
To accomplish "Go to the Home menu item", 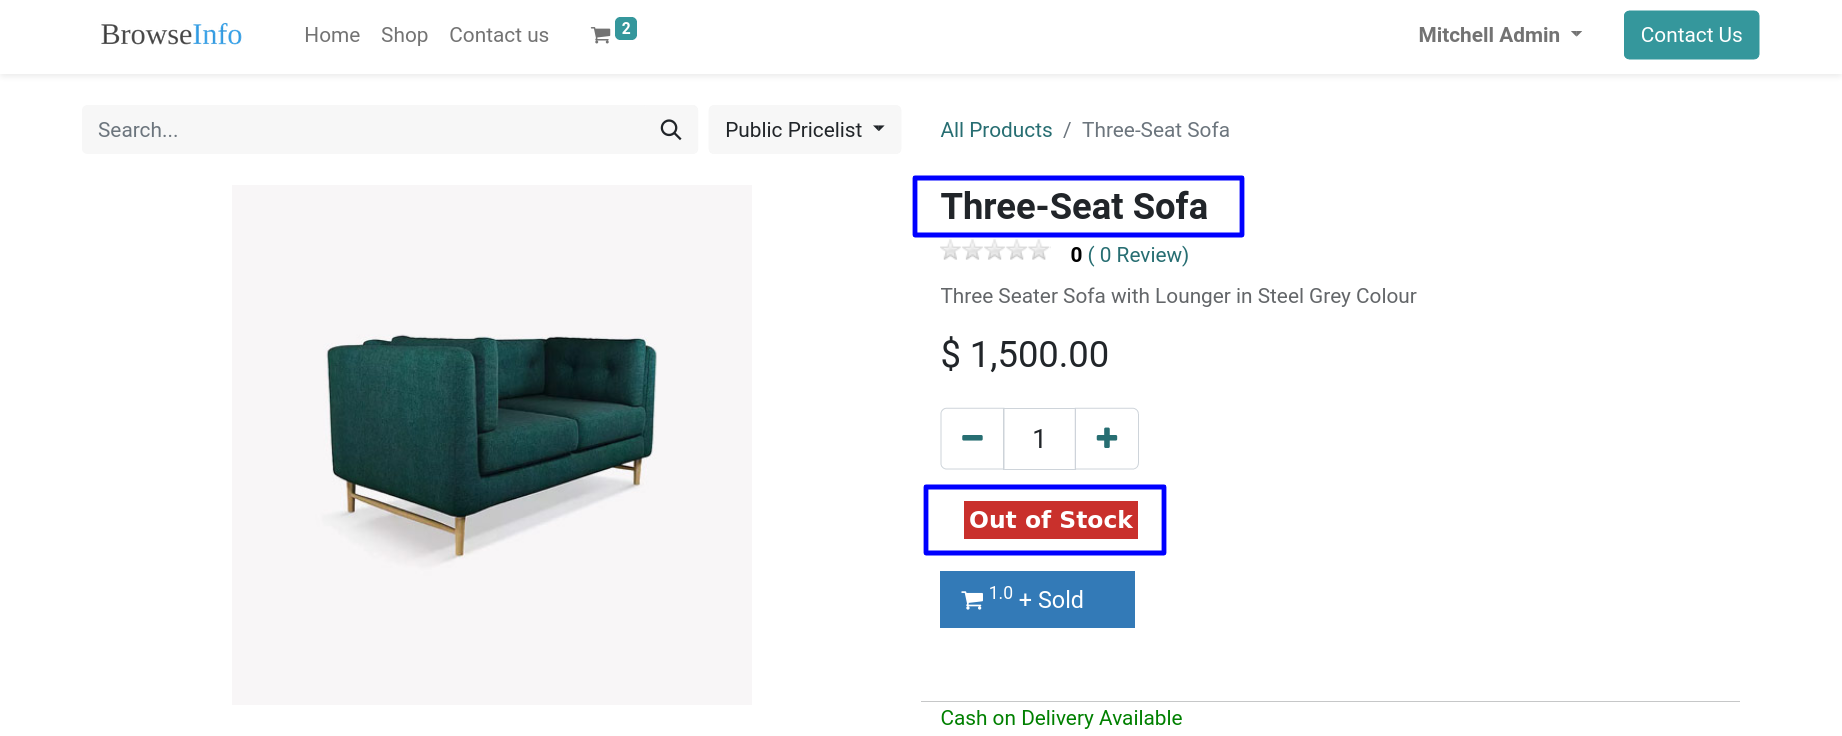I will coord(332,35).
